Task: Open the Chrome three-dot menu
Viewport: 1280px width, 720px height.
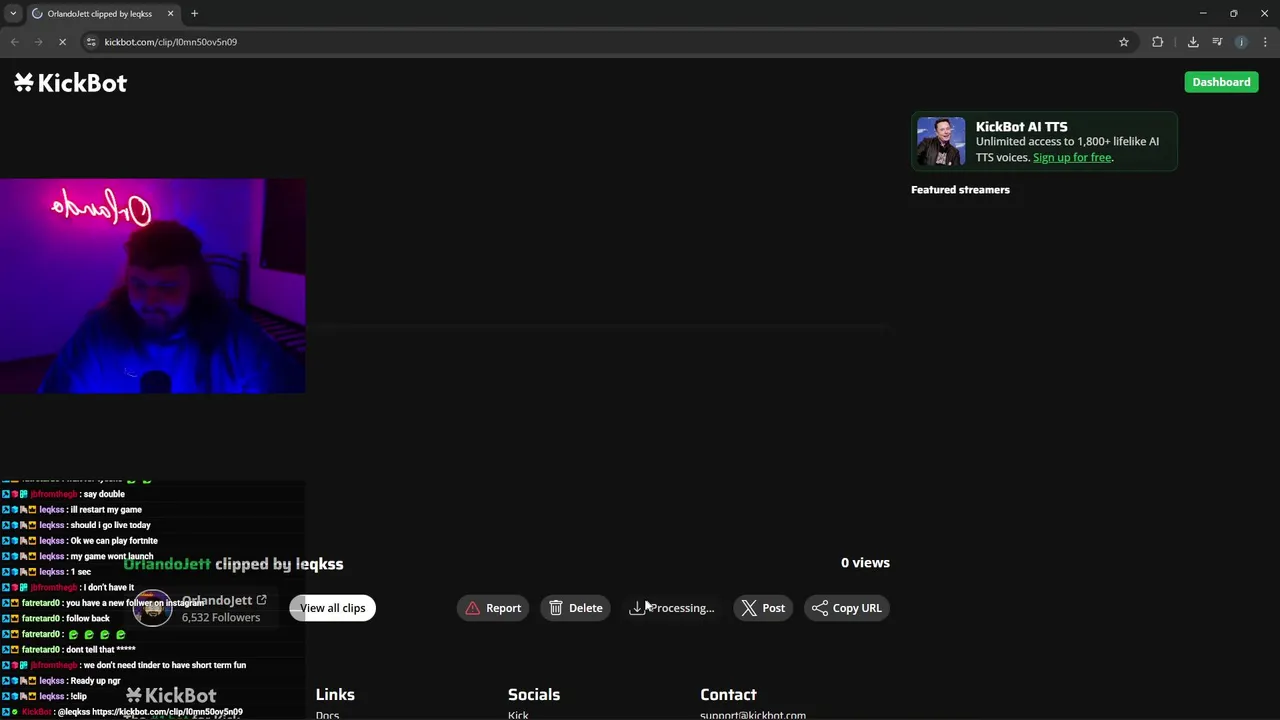Action: 1265,42
